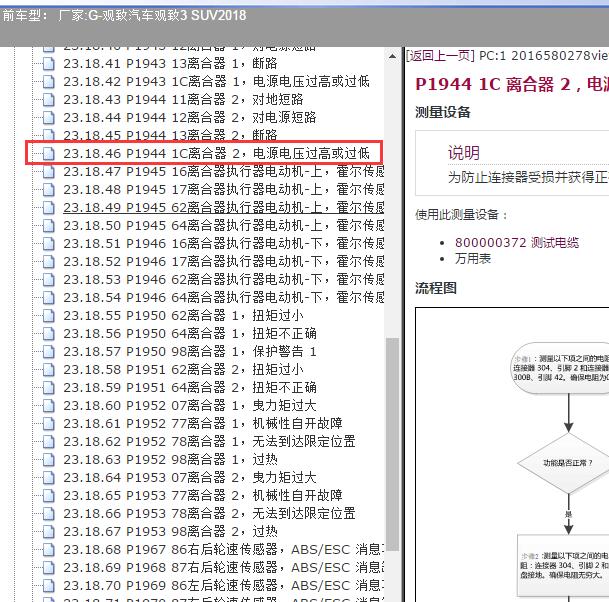Click flowchart step 1 measurement box
609x602 pixels.
point(560,367)
